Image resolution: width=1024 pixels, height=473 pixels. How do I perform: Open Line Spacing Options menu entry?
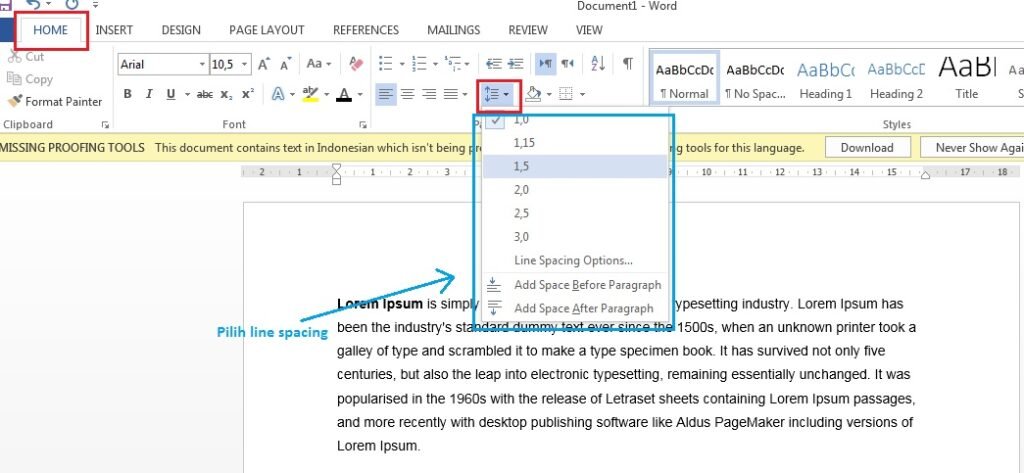point(573,260)
